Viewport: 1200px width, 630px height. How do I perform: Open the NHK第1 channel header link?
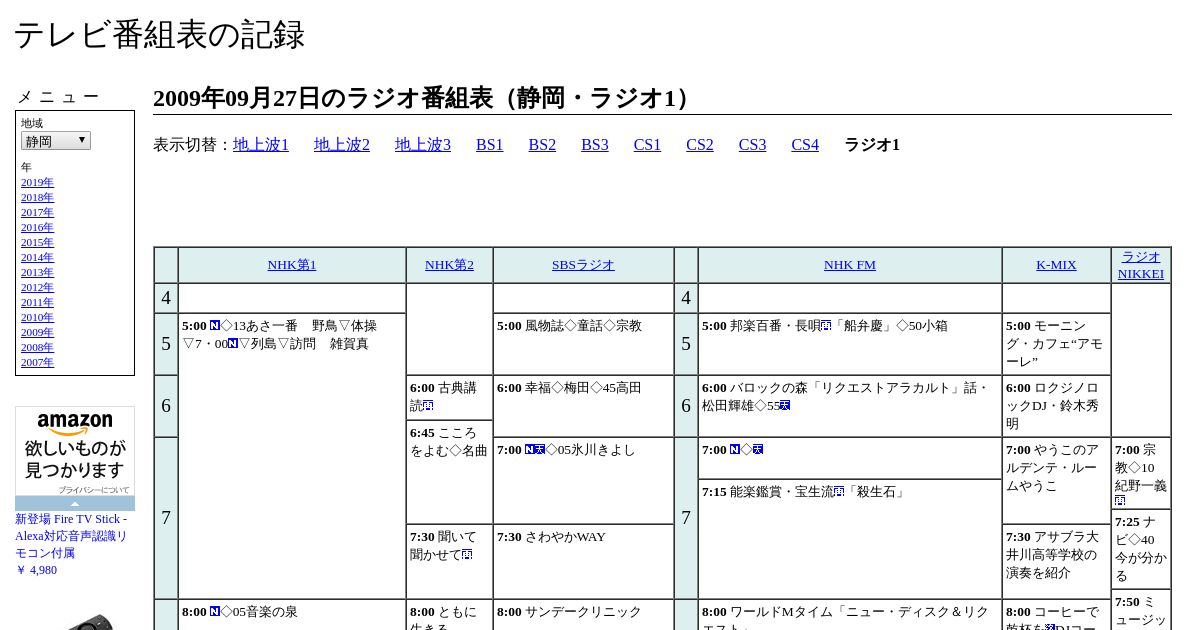tap(292, 265)
